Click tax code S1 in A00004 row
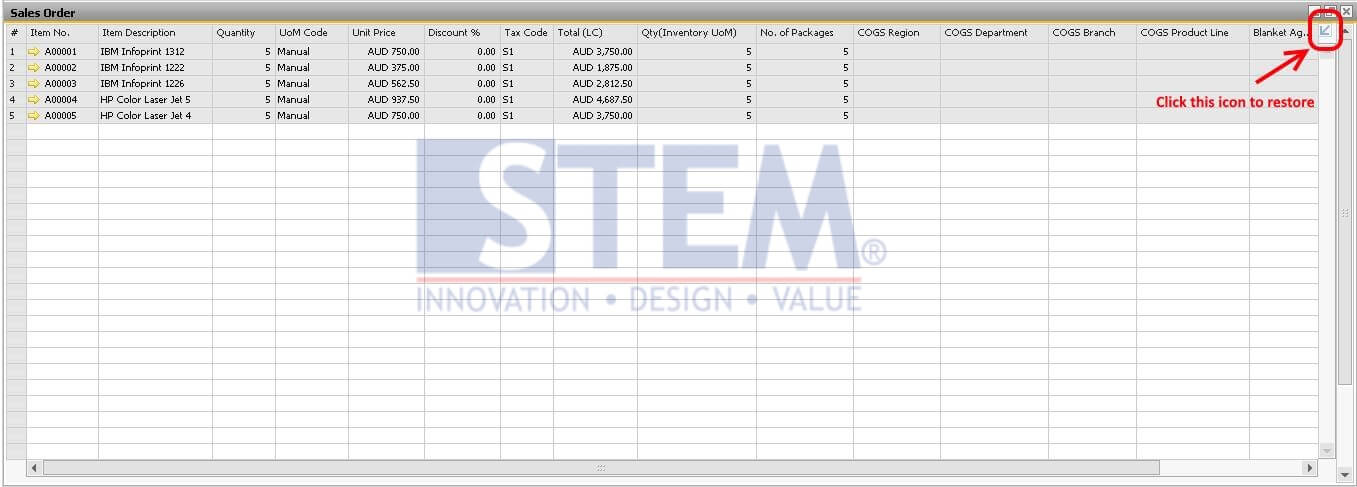Viewport: 1357px width, 487px height. tap(527, 100)
